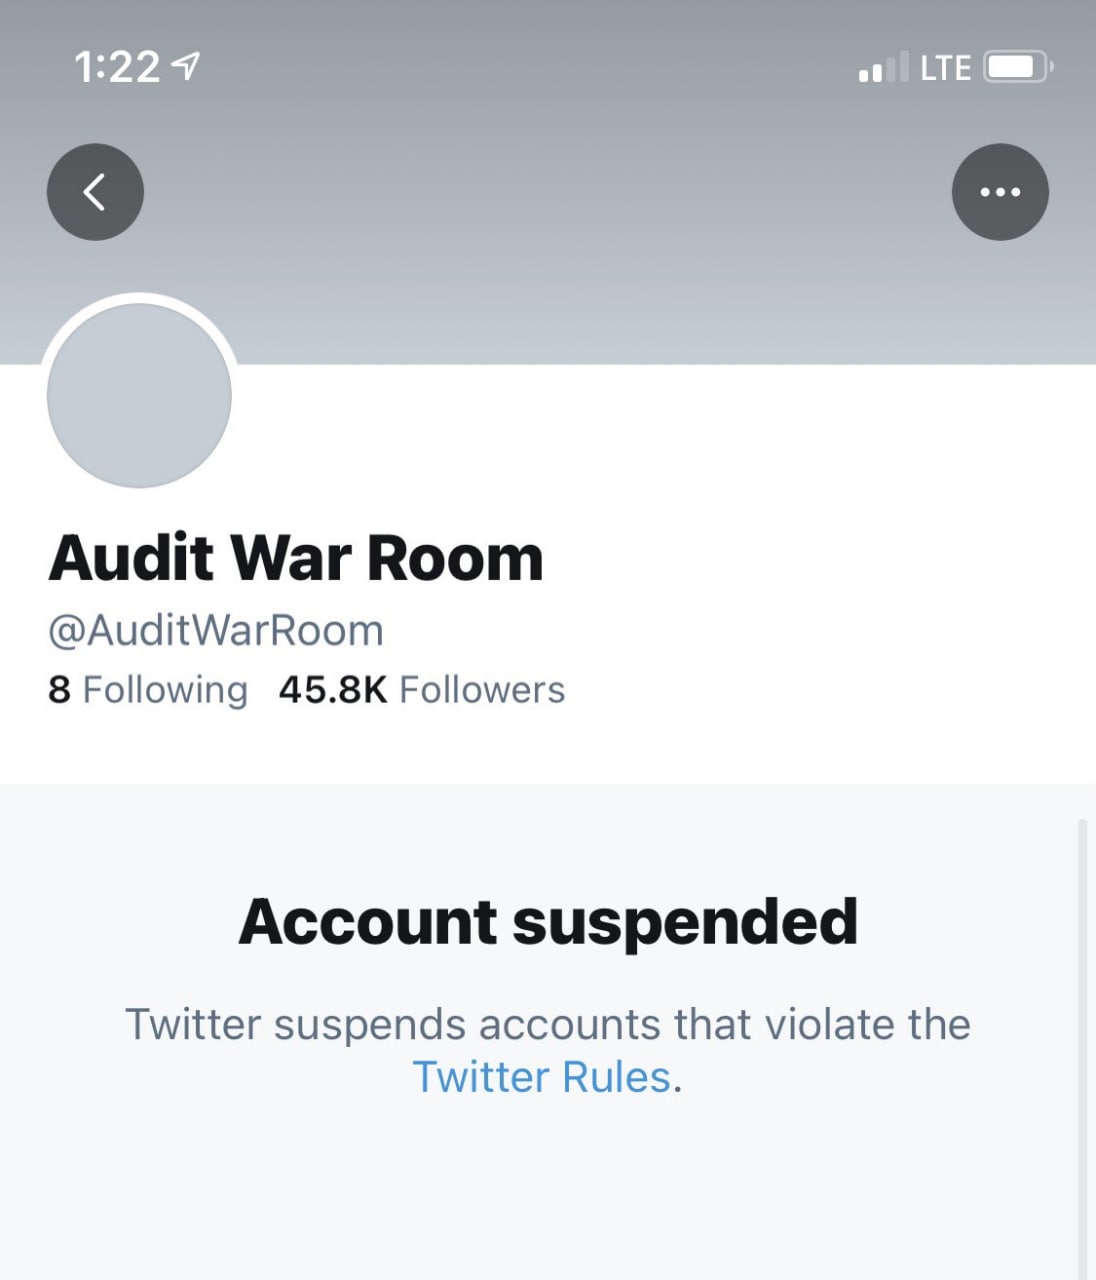This screenshot has width=1096, height=1280.
Task: Tap the Audit War Room display name
Action: 296,557
